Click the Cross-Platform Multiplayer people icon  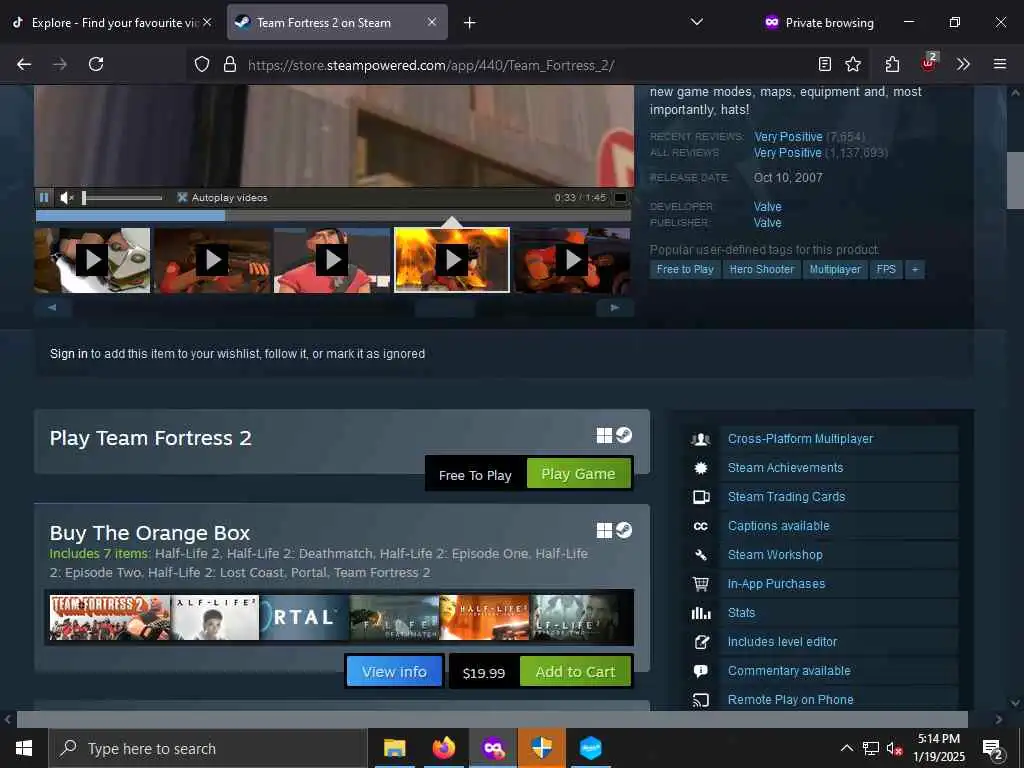point(701,439)
